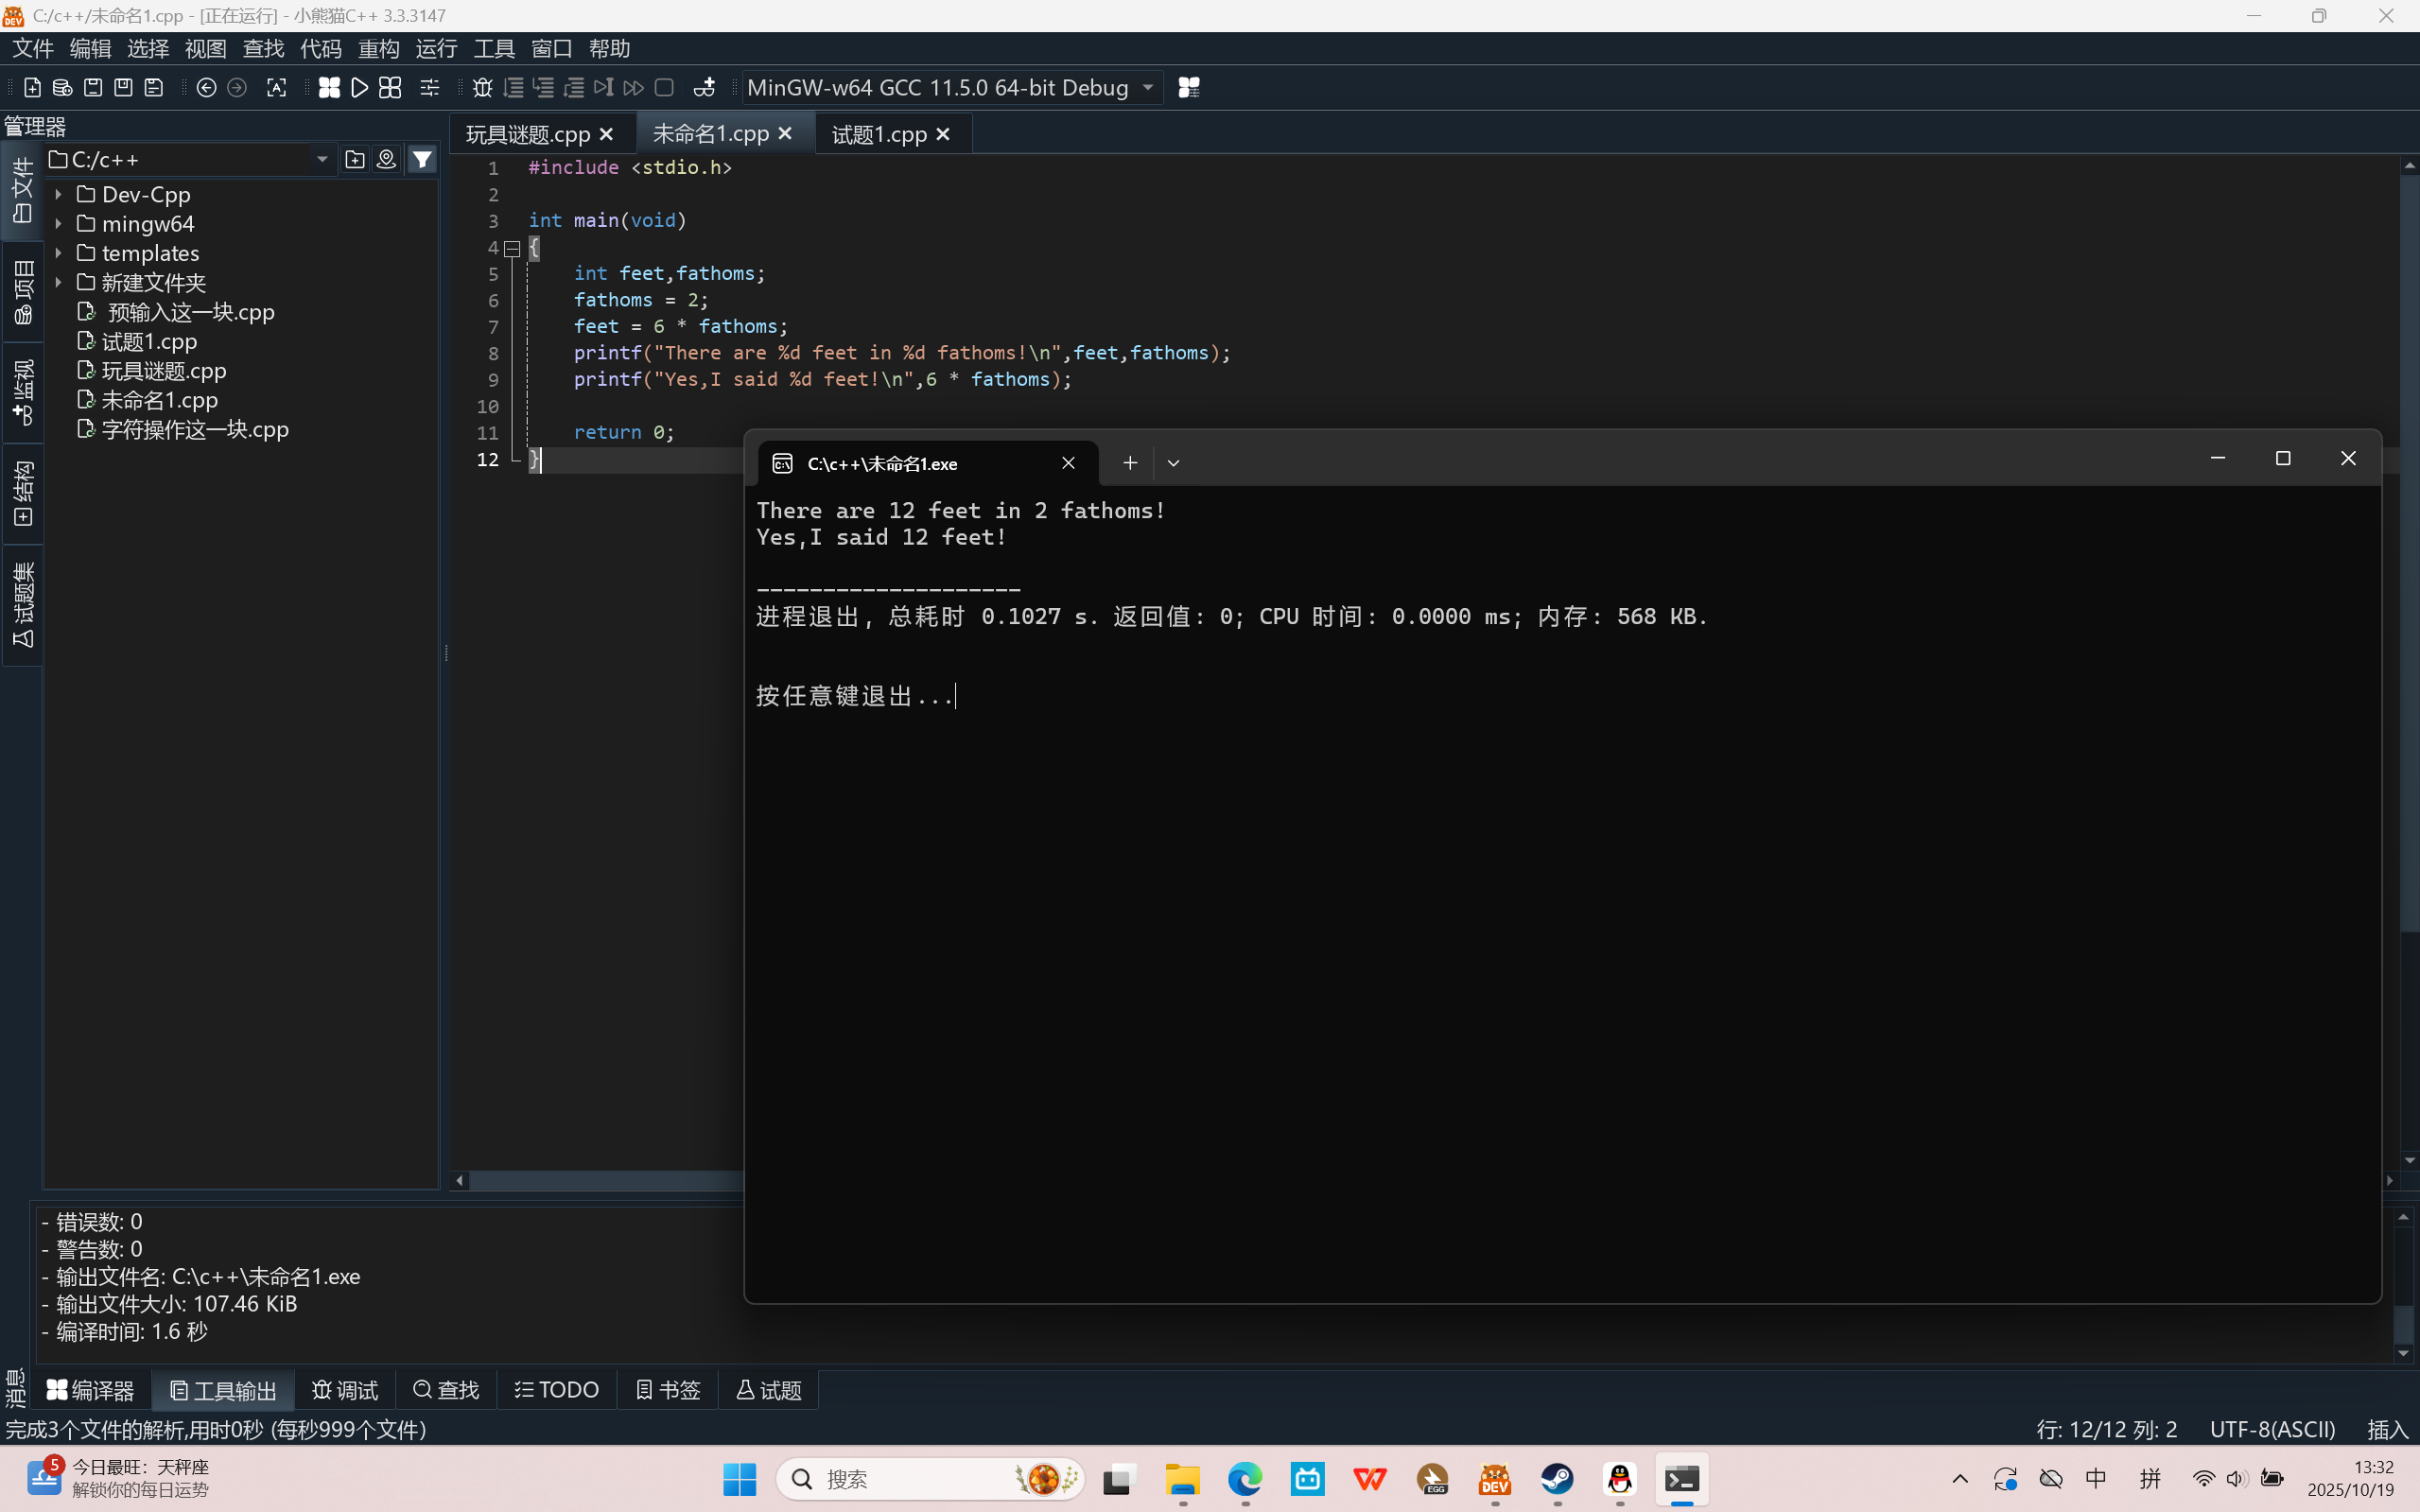
Task: Open 玩具谜题.cpp in the file tree
Action: pyautogui.click(x=164, y=371)
